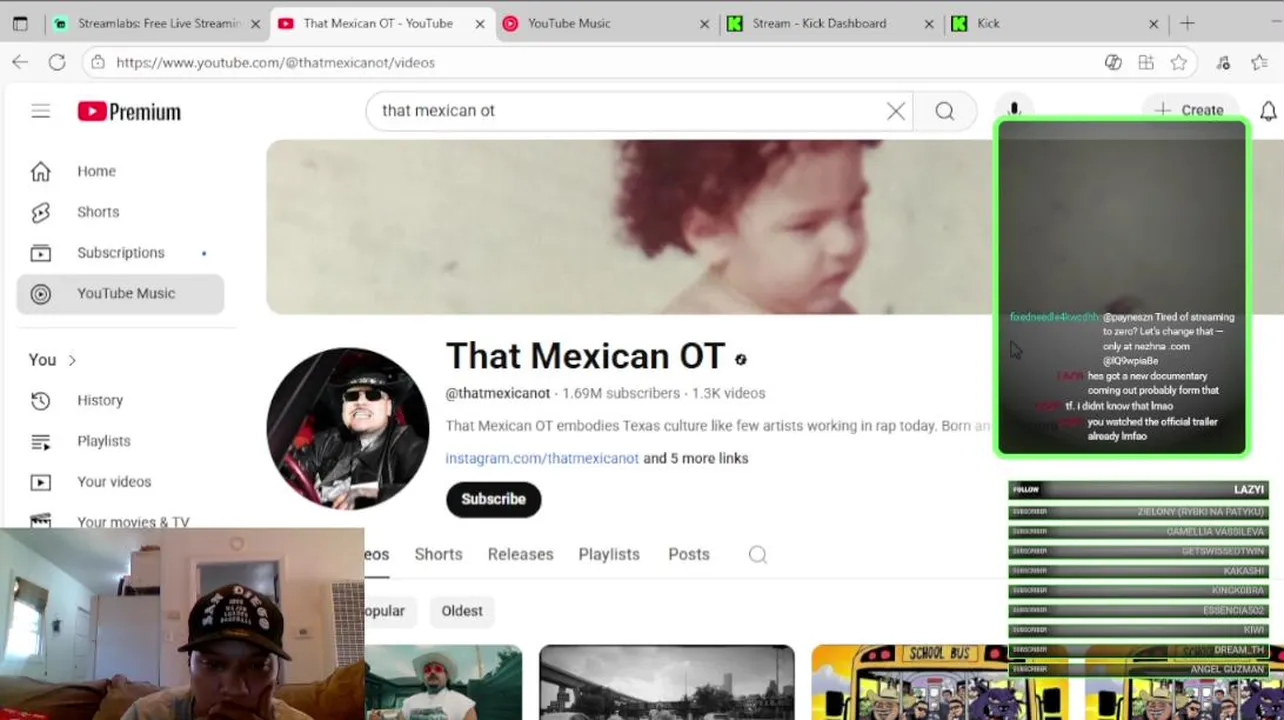Switch to Kick browser tab

[1056, 23]
